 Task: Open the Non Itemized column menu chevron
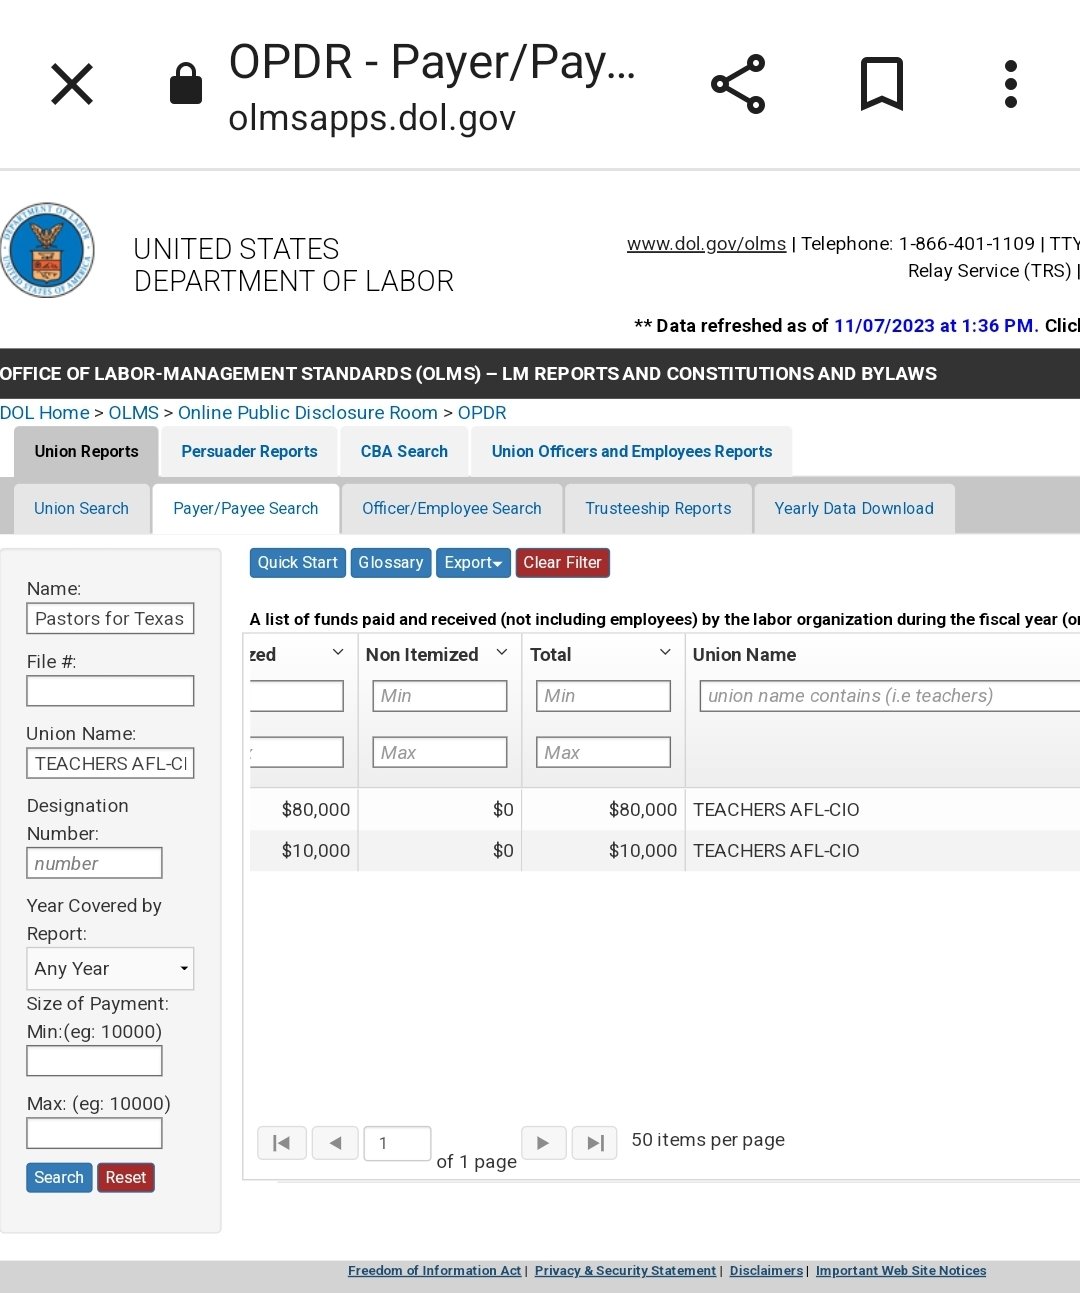pos(502,653)
